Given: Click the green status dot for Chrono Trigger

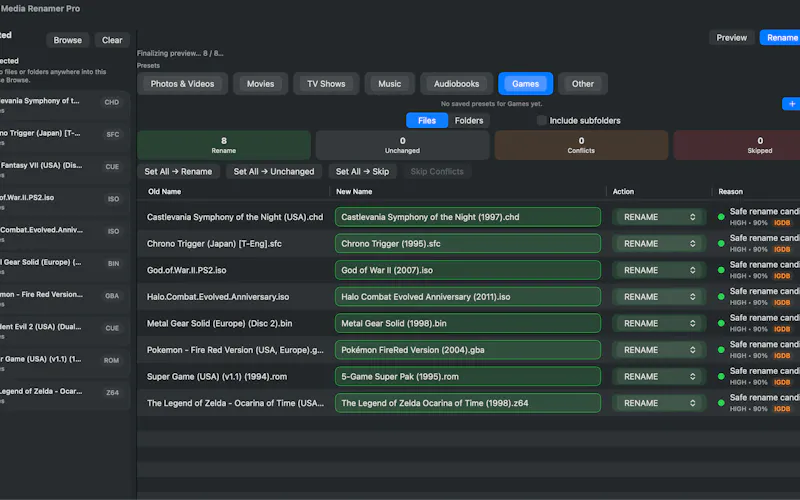Looking at the screenshot, I should 721,243.
